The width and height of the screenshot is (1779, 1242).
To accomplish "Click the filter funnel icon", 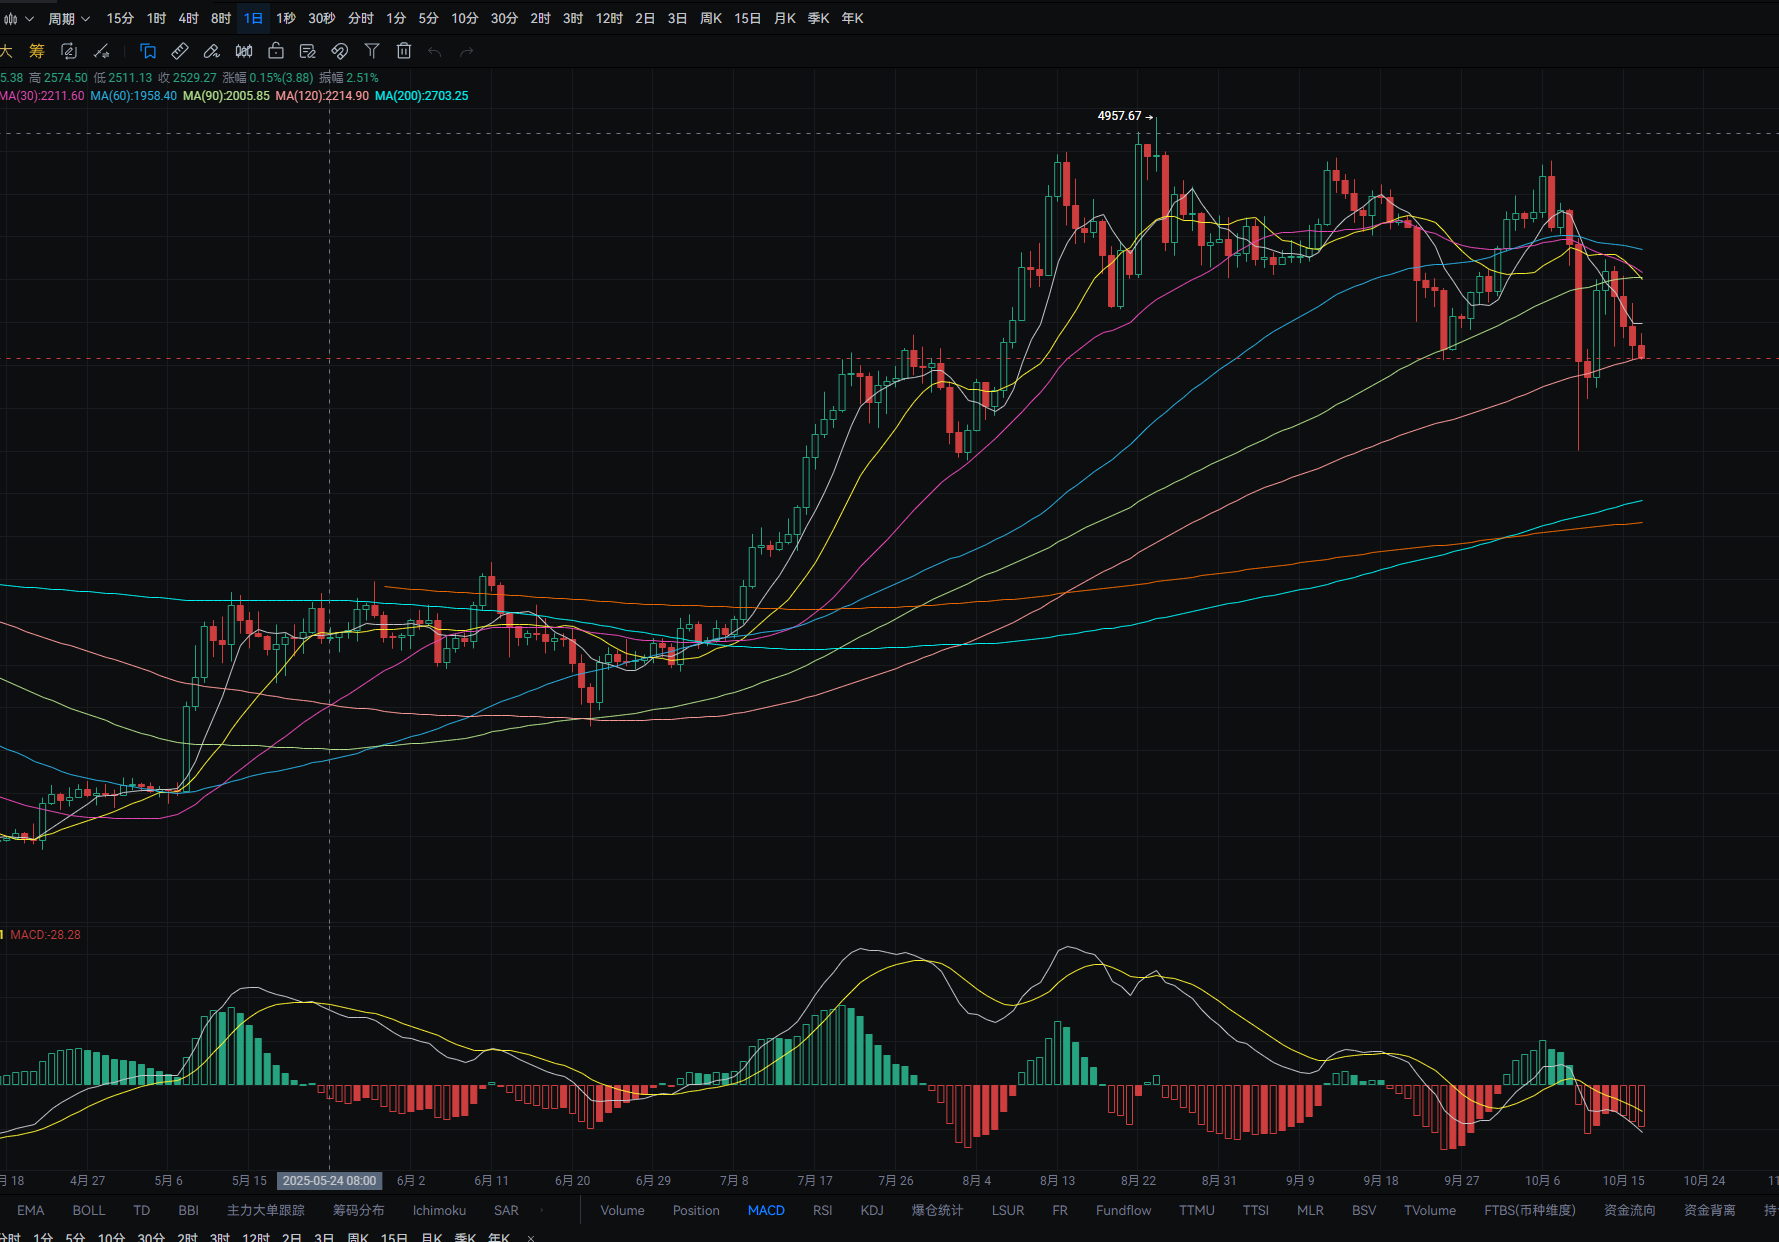I will click(x=372, y=51).
